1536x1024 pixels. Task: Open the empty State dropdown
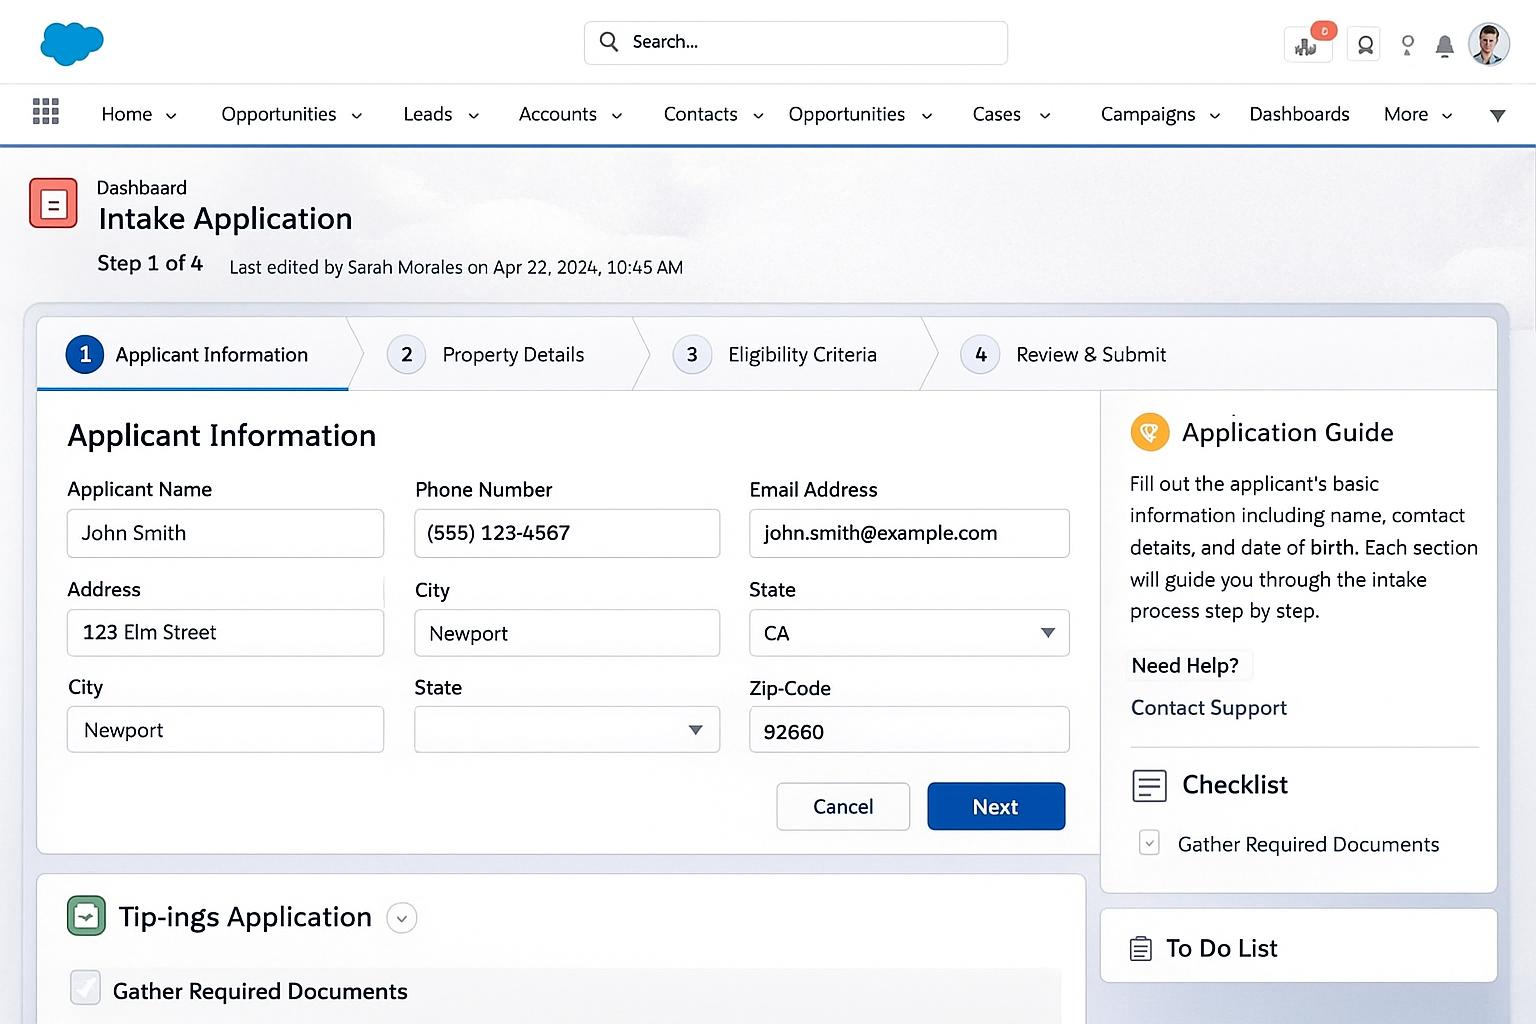[x=694, y=730]
